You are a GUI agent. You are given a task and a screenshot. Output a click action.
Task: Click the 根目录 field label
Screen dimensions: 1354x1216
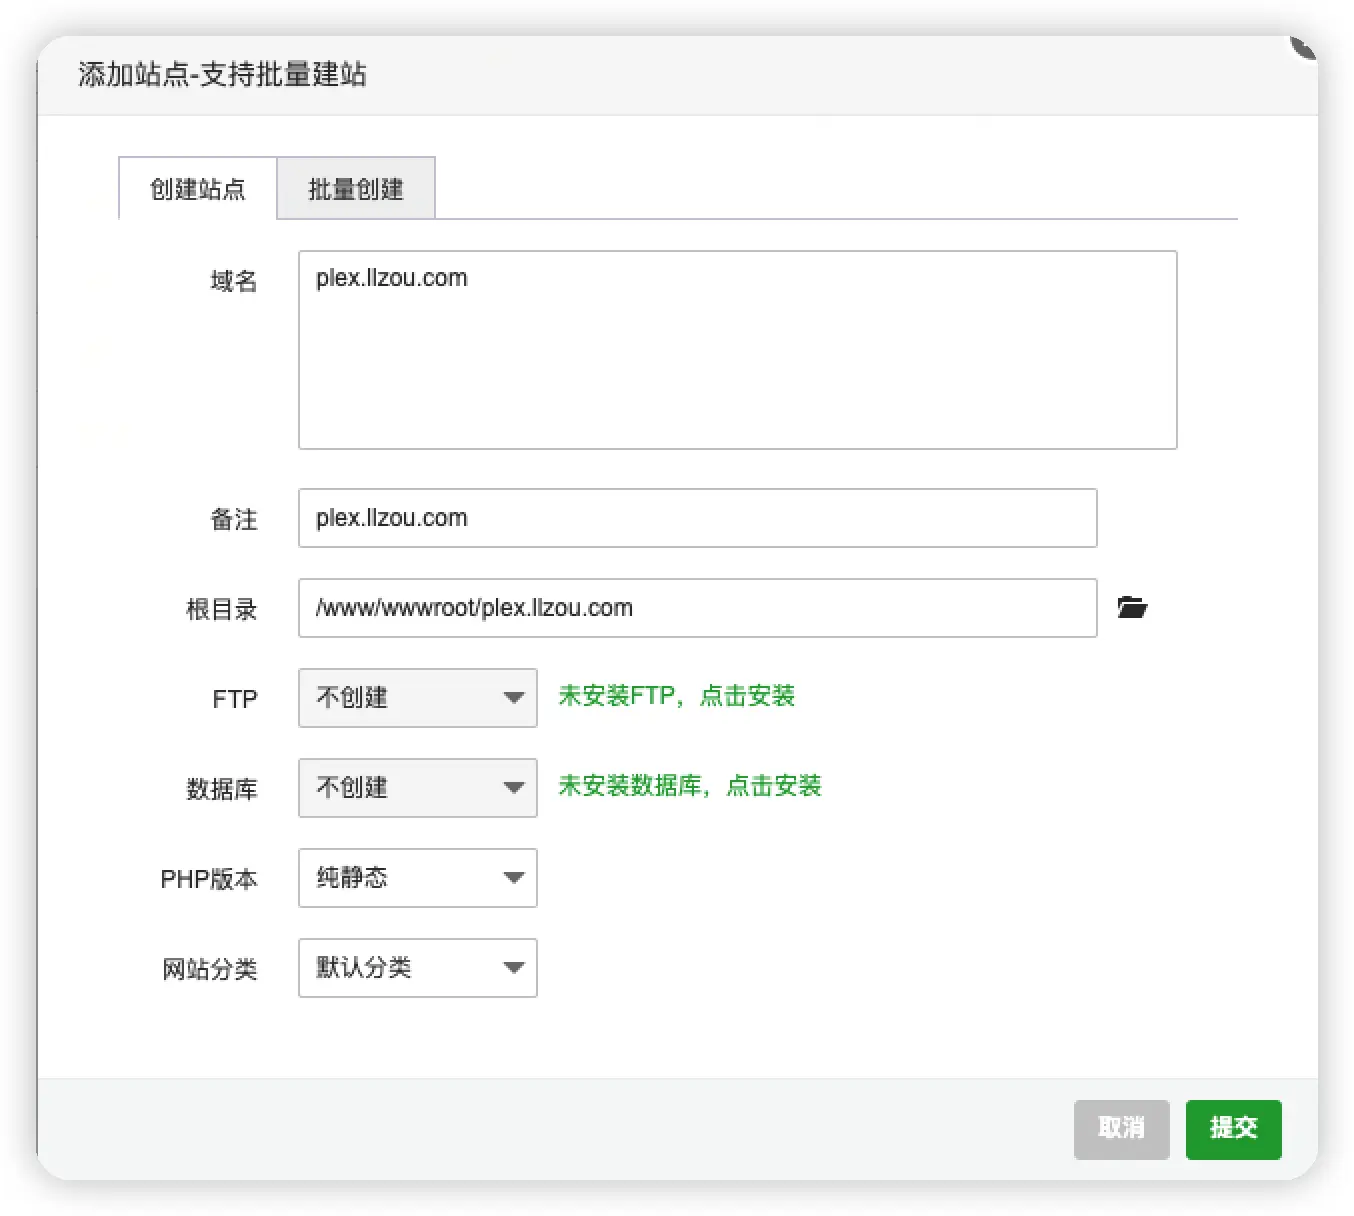tap(222, 609)
